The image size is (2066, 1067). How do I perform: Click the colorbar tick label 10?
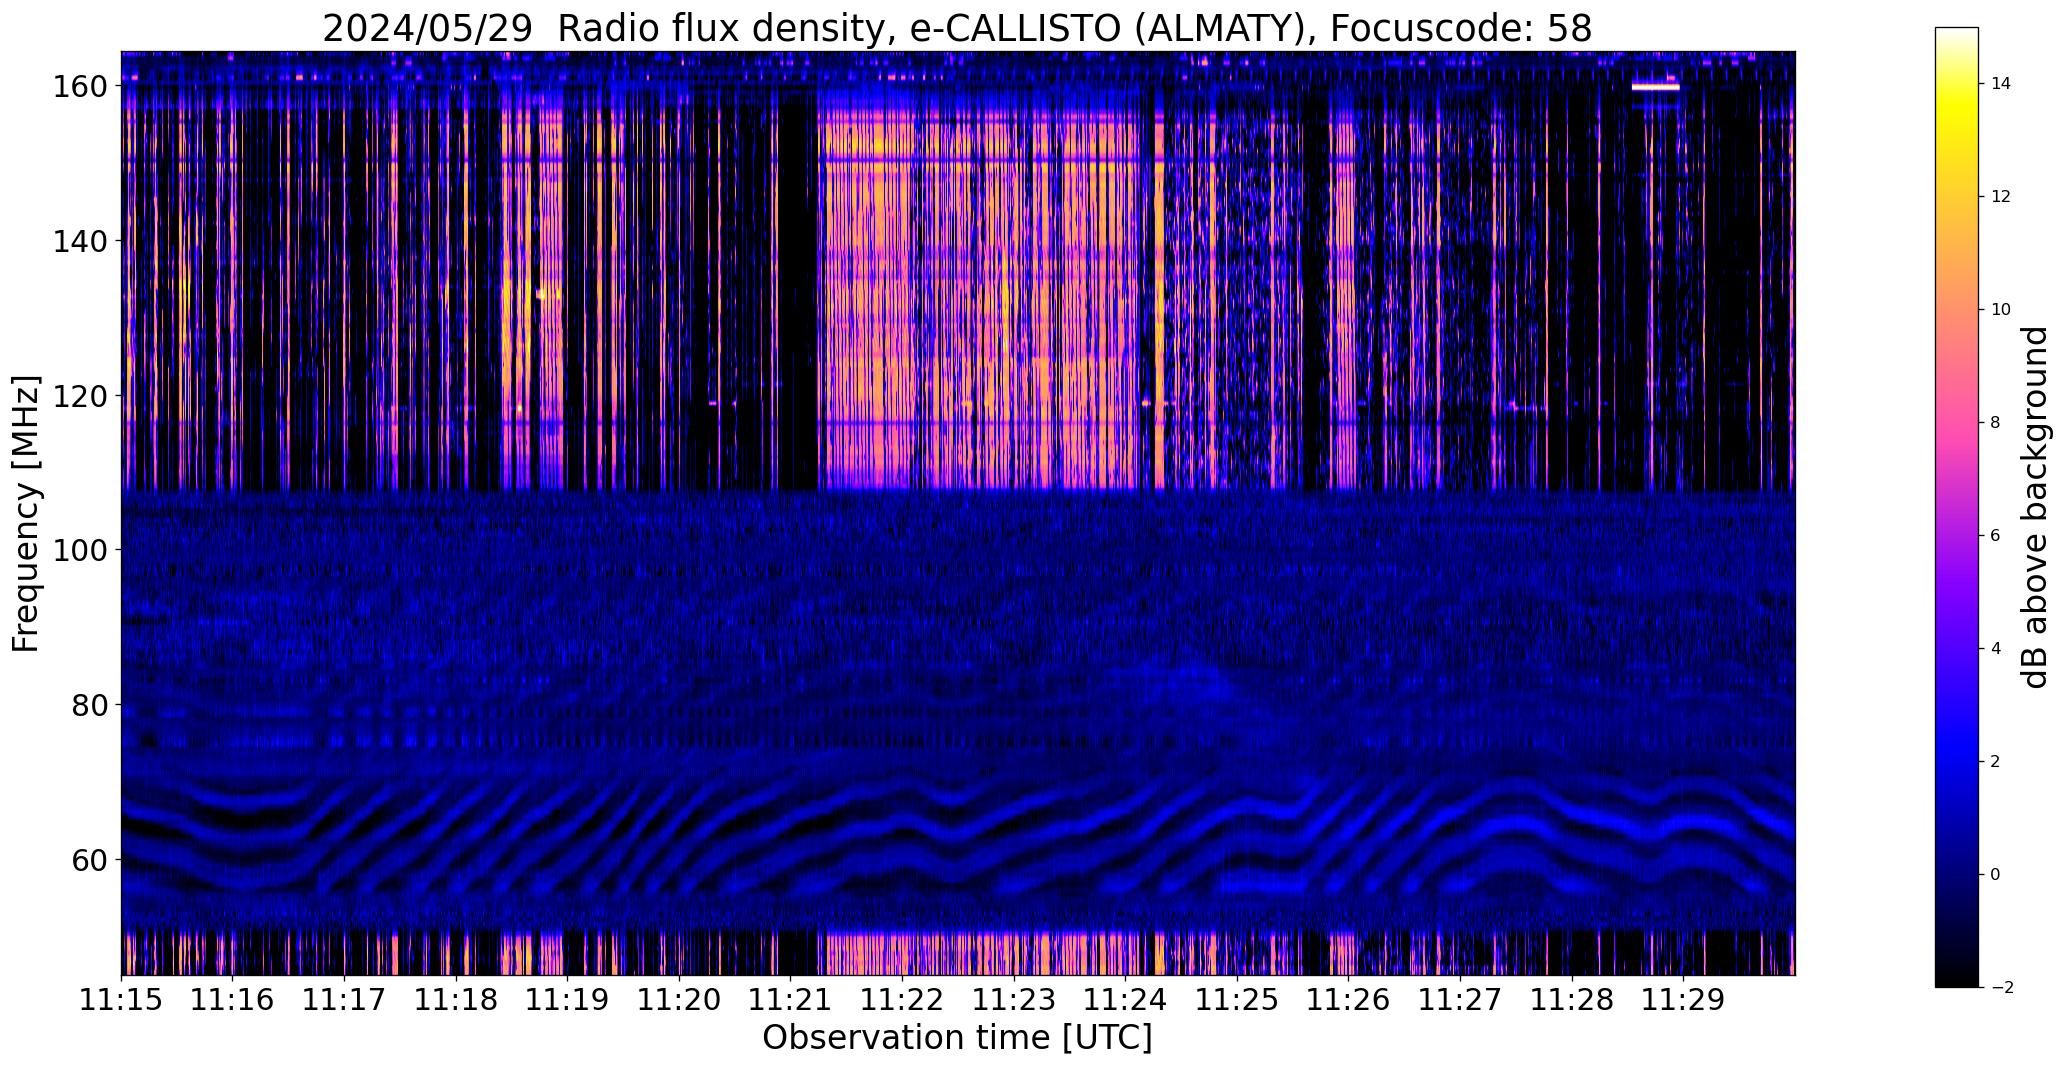click(2001, 310)
